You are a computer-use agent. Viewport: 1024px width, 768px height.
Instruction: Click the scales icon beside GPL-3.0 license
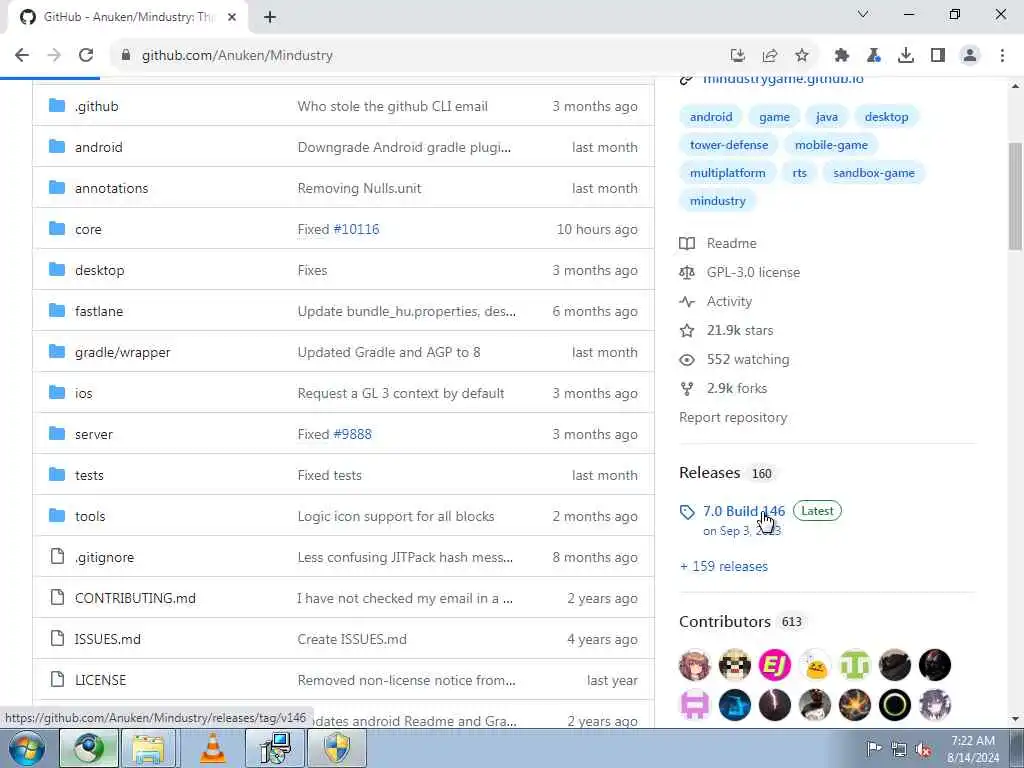coord(687,272)
